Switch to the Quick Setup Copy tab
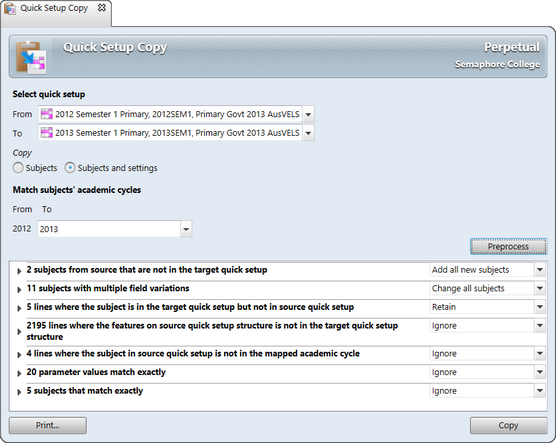Viewport: 556px width, 443px height. click(54, 8)
